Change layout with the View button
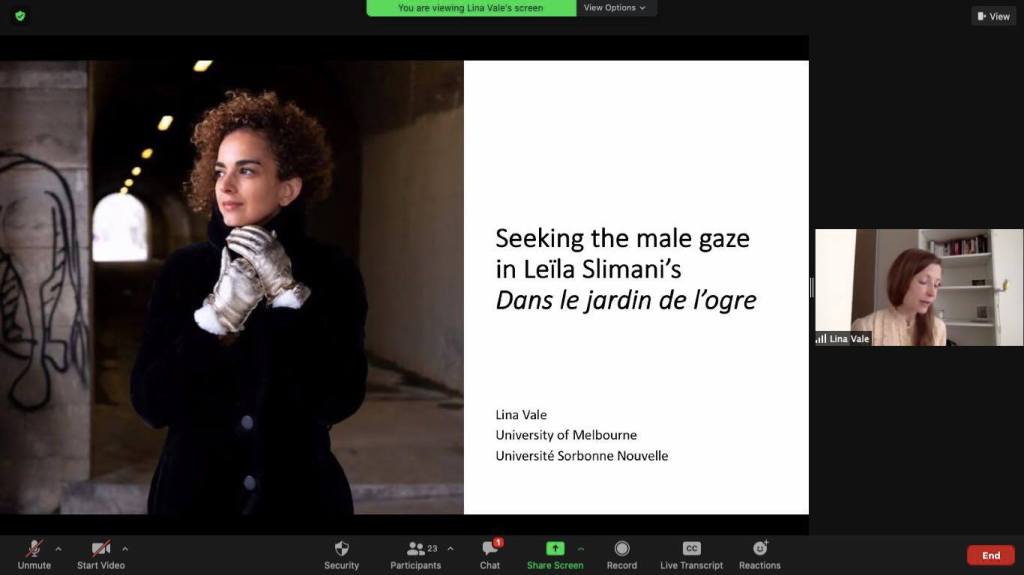The width and height of the screenshot is (1024, 575). [993, 16]
